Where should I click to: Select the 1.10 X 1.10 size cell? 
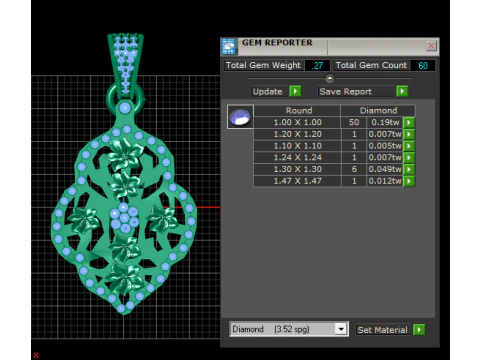(x=297, y=146)
